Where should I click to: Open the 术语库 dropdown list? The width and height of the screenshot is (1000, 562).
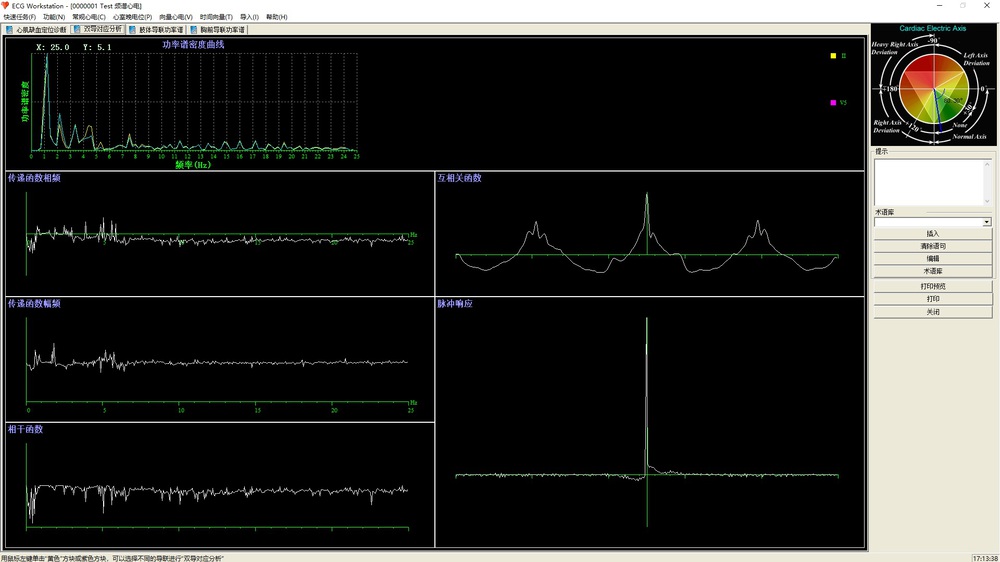[x=987, y=222]
